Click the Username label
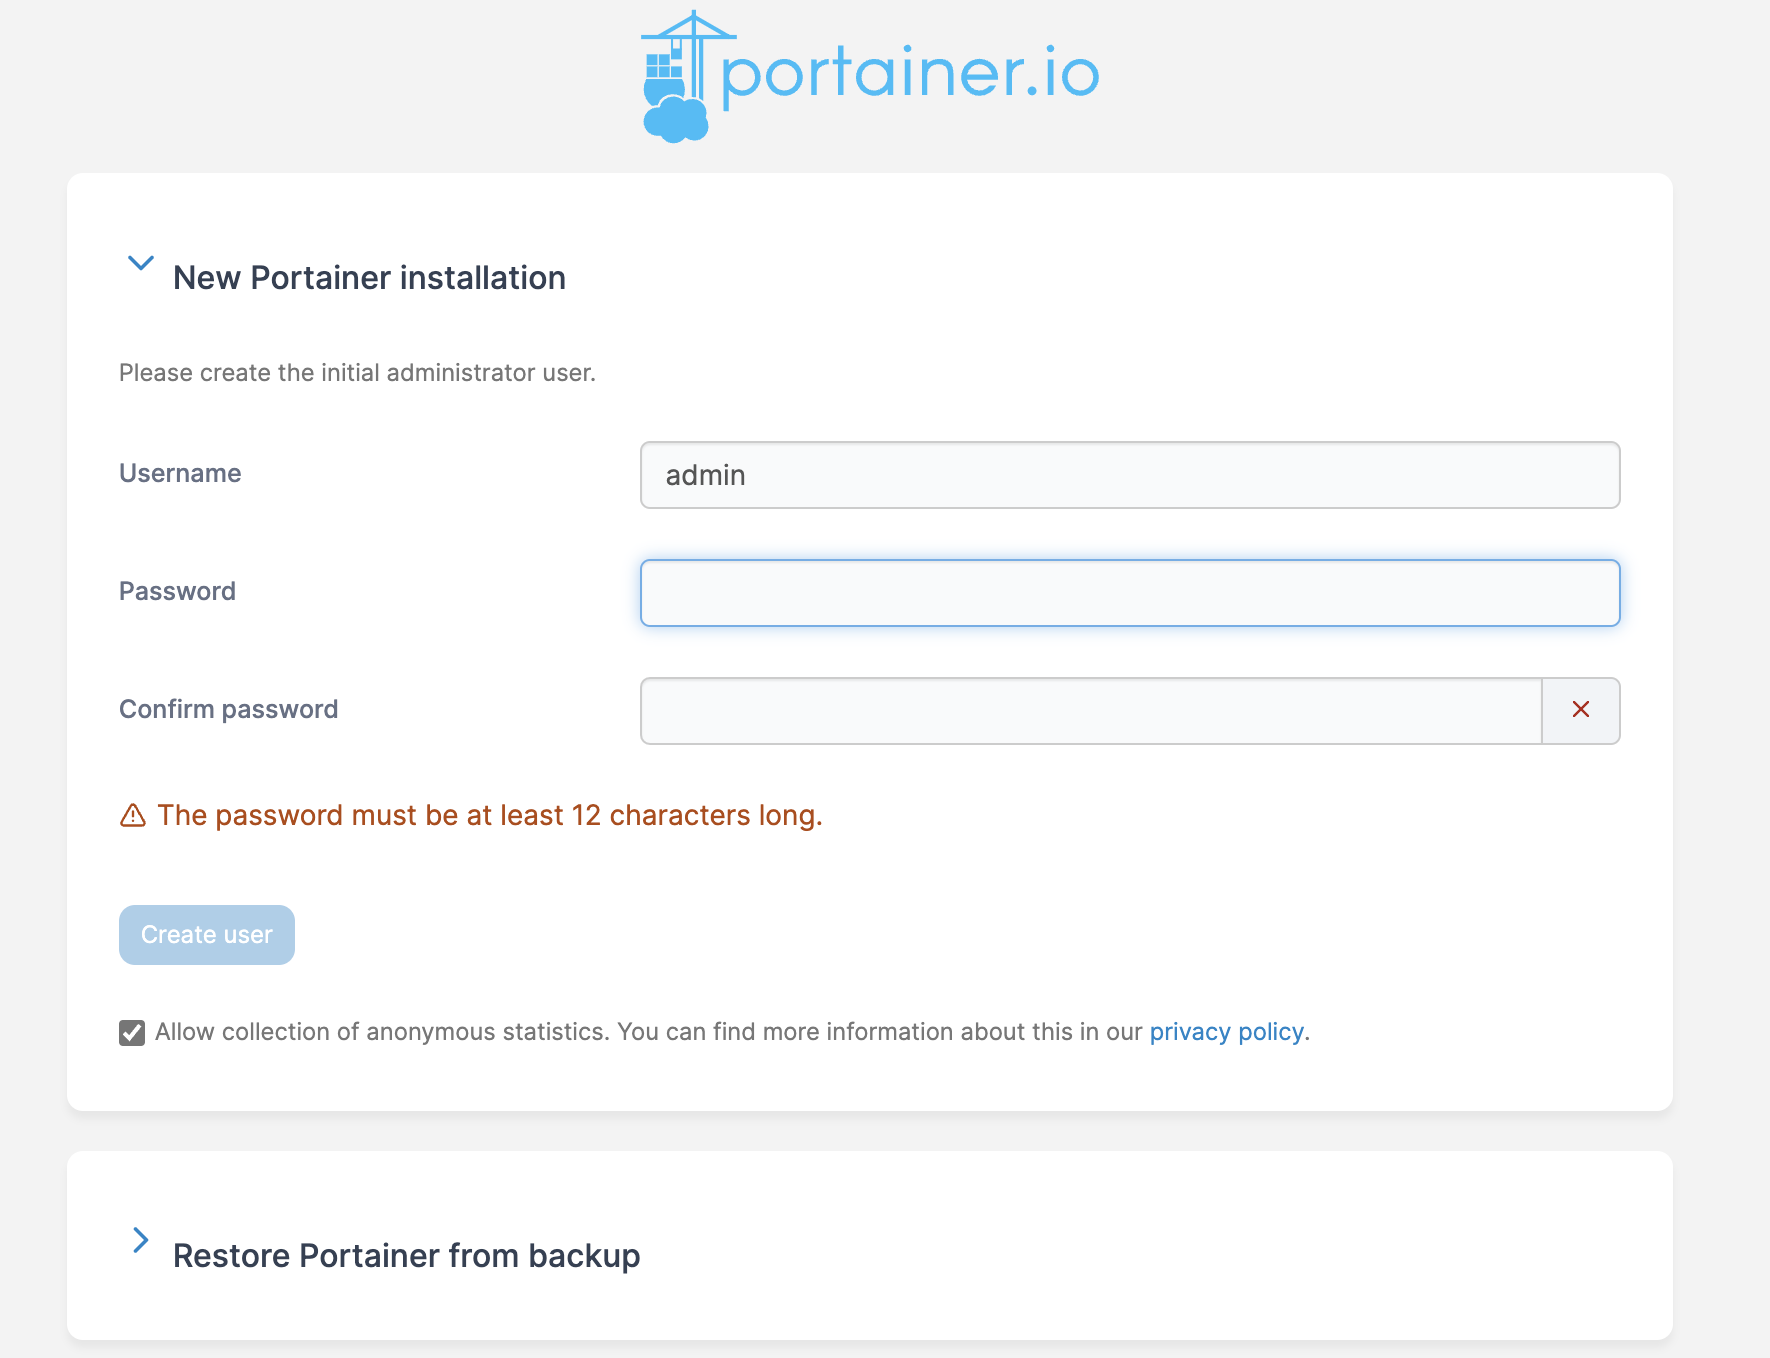The height and width of the screenshot is (1358, 1770). (180, 473)
